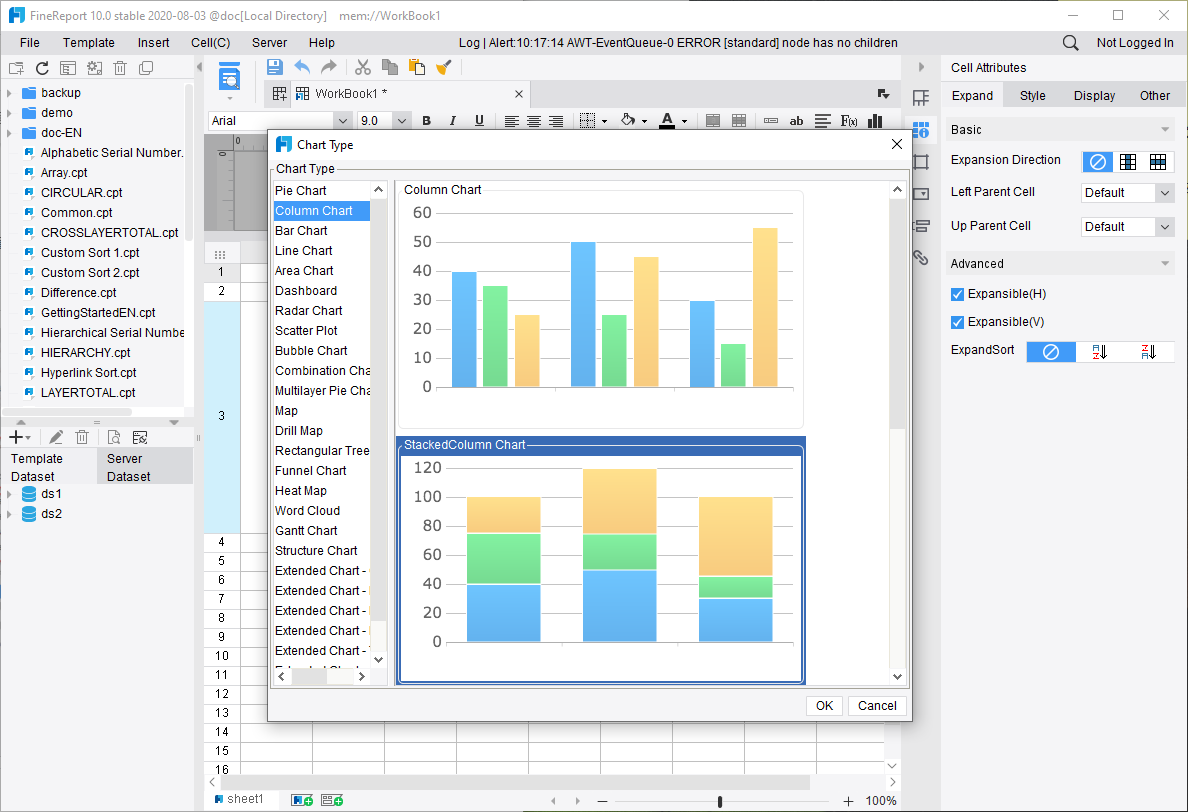1188x812 pixels.
Task: Open the Server menu
Action: [x=270, y=42]
